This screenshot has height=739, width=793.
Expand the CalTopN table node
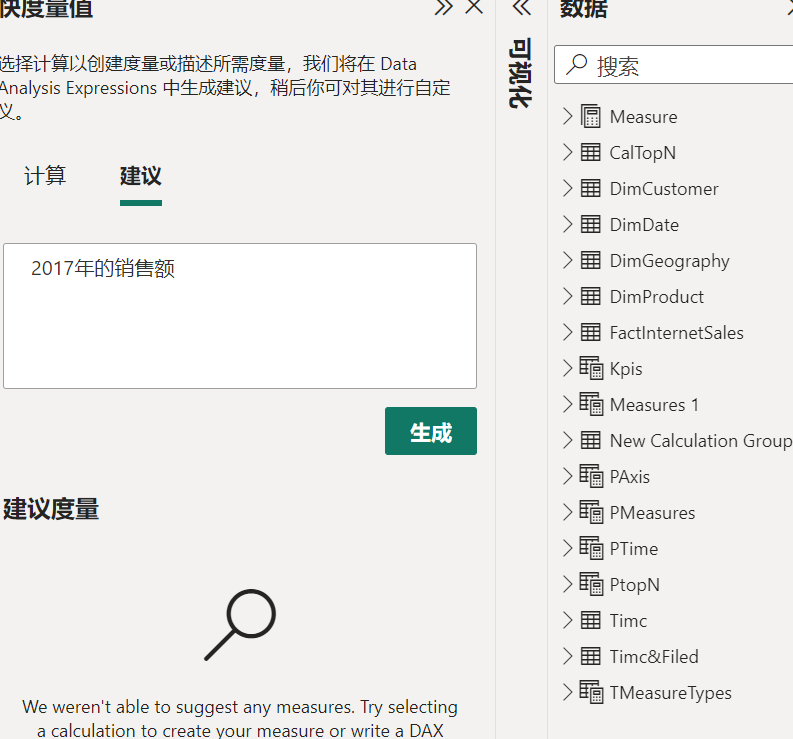(567, 152)
